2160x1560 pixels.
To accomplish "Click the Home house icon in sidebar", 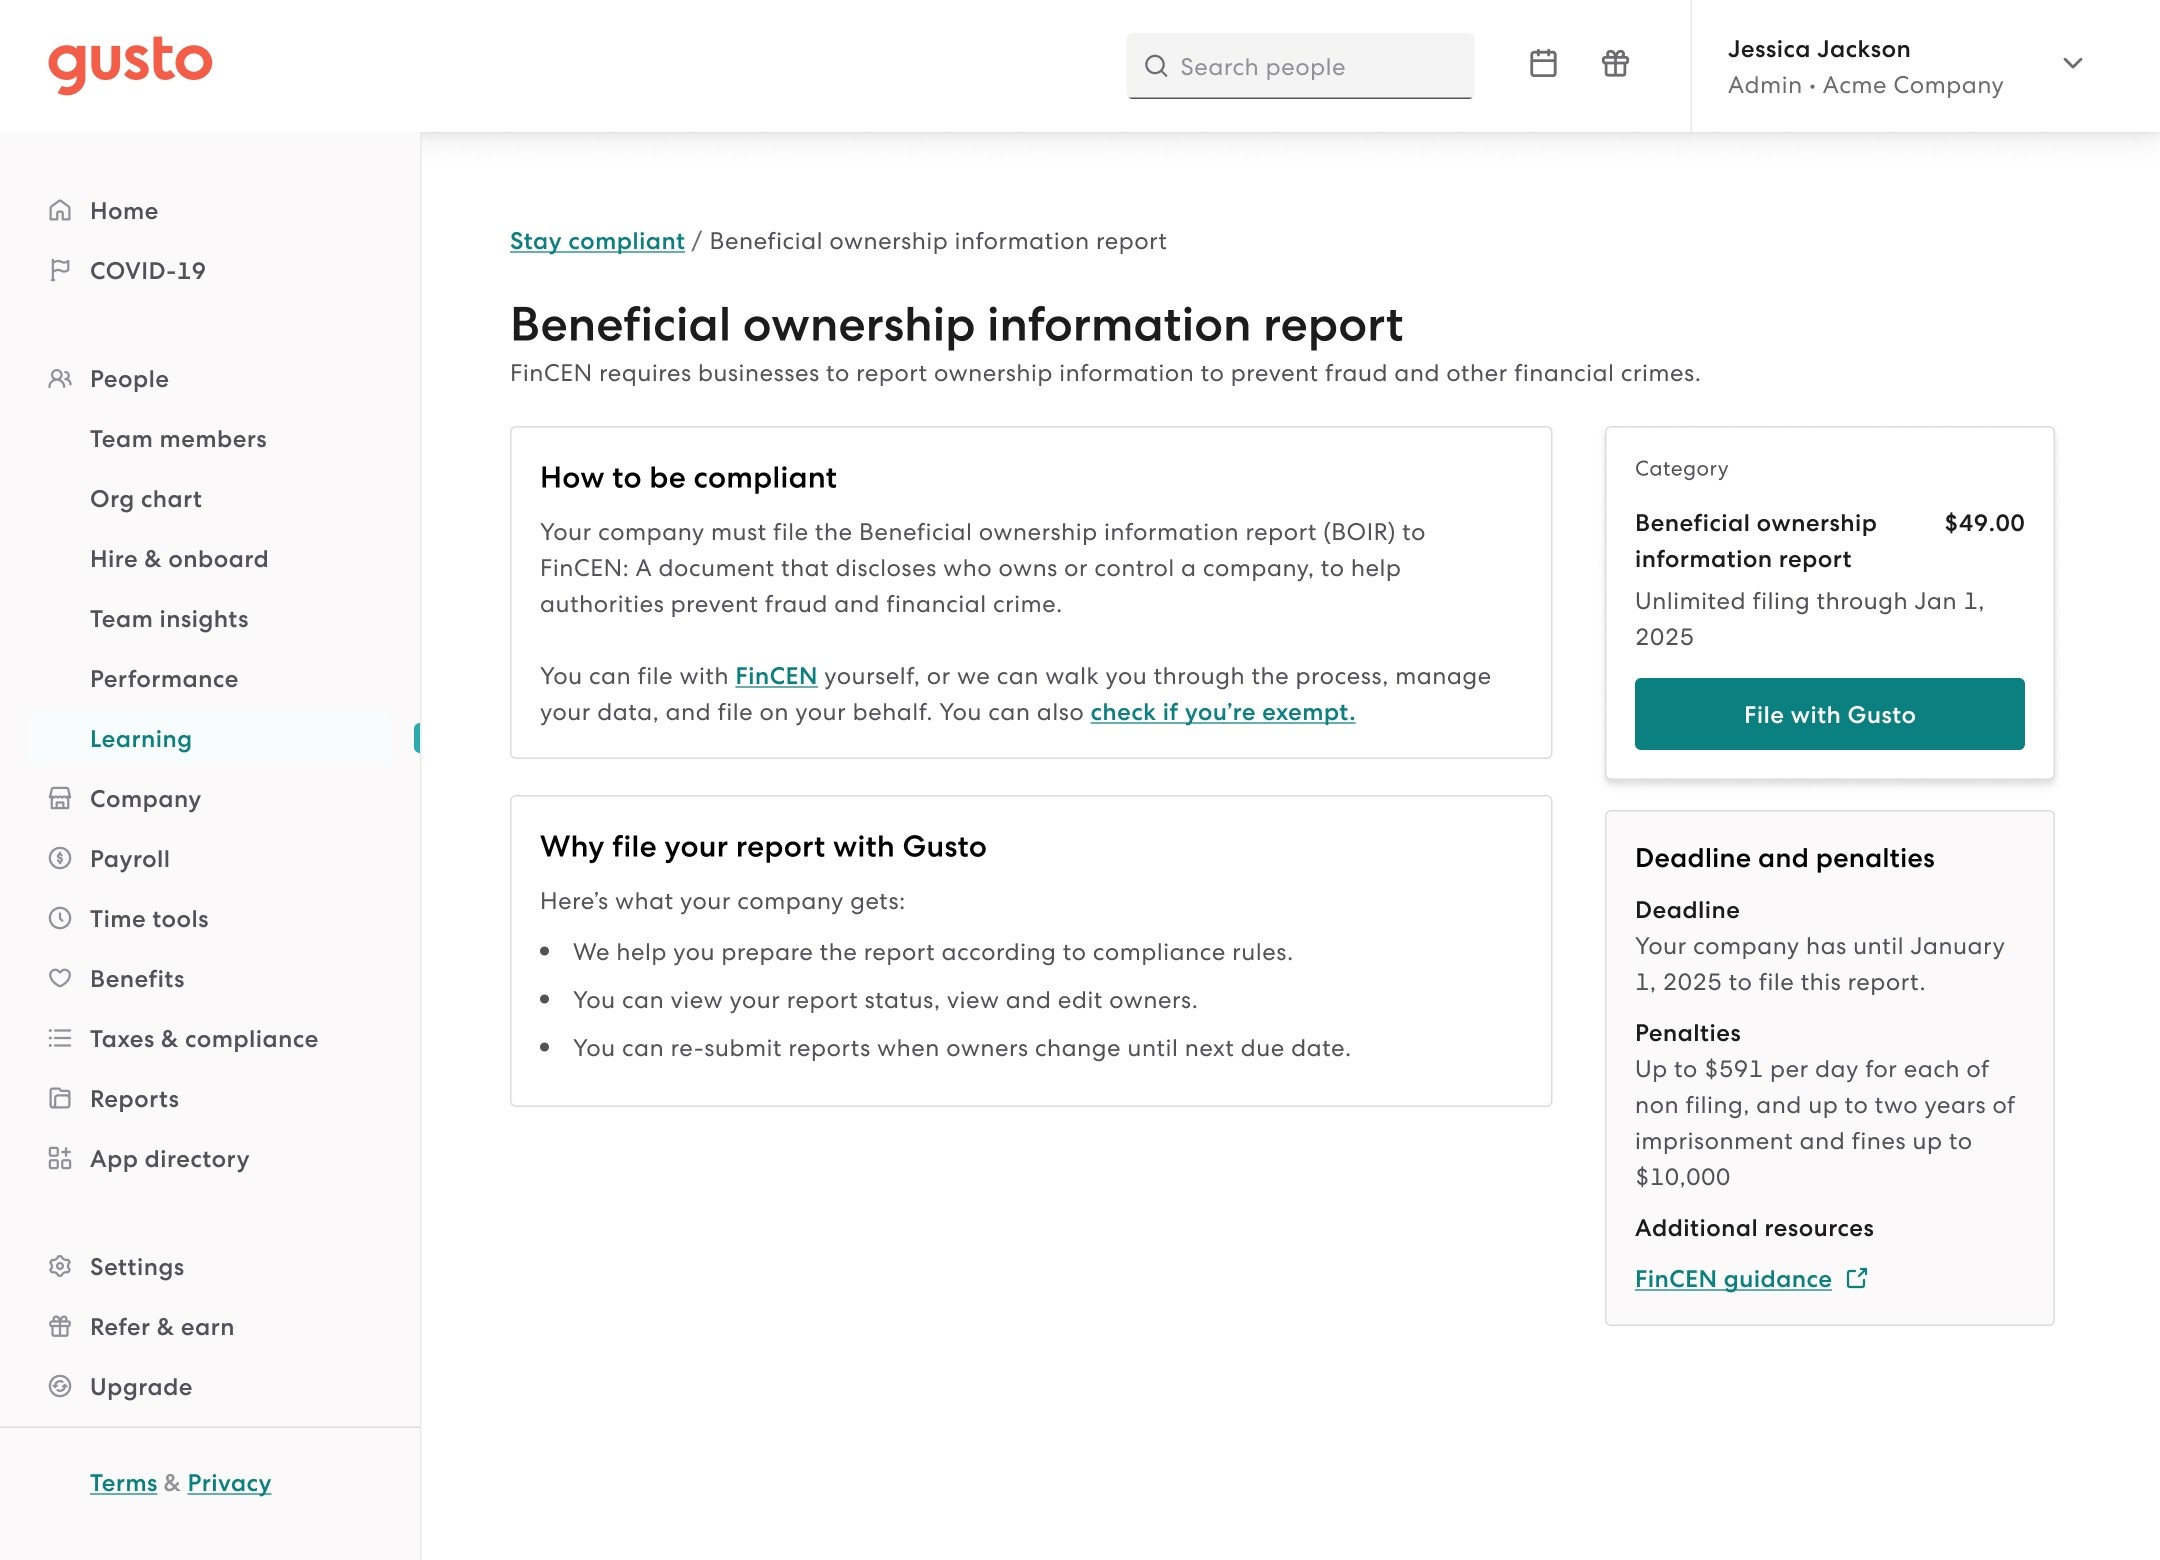I will (x=60, y=211).
